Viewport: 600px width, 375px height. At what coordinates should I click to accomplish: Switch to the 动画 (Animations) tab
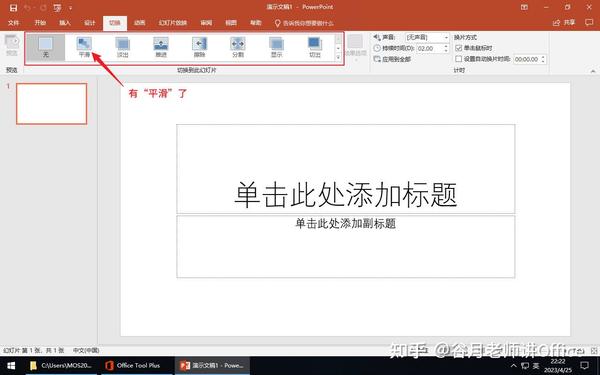140,23
